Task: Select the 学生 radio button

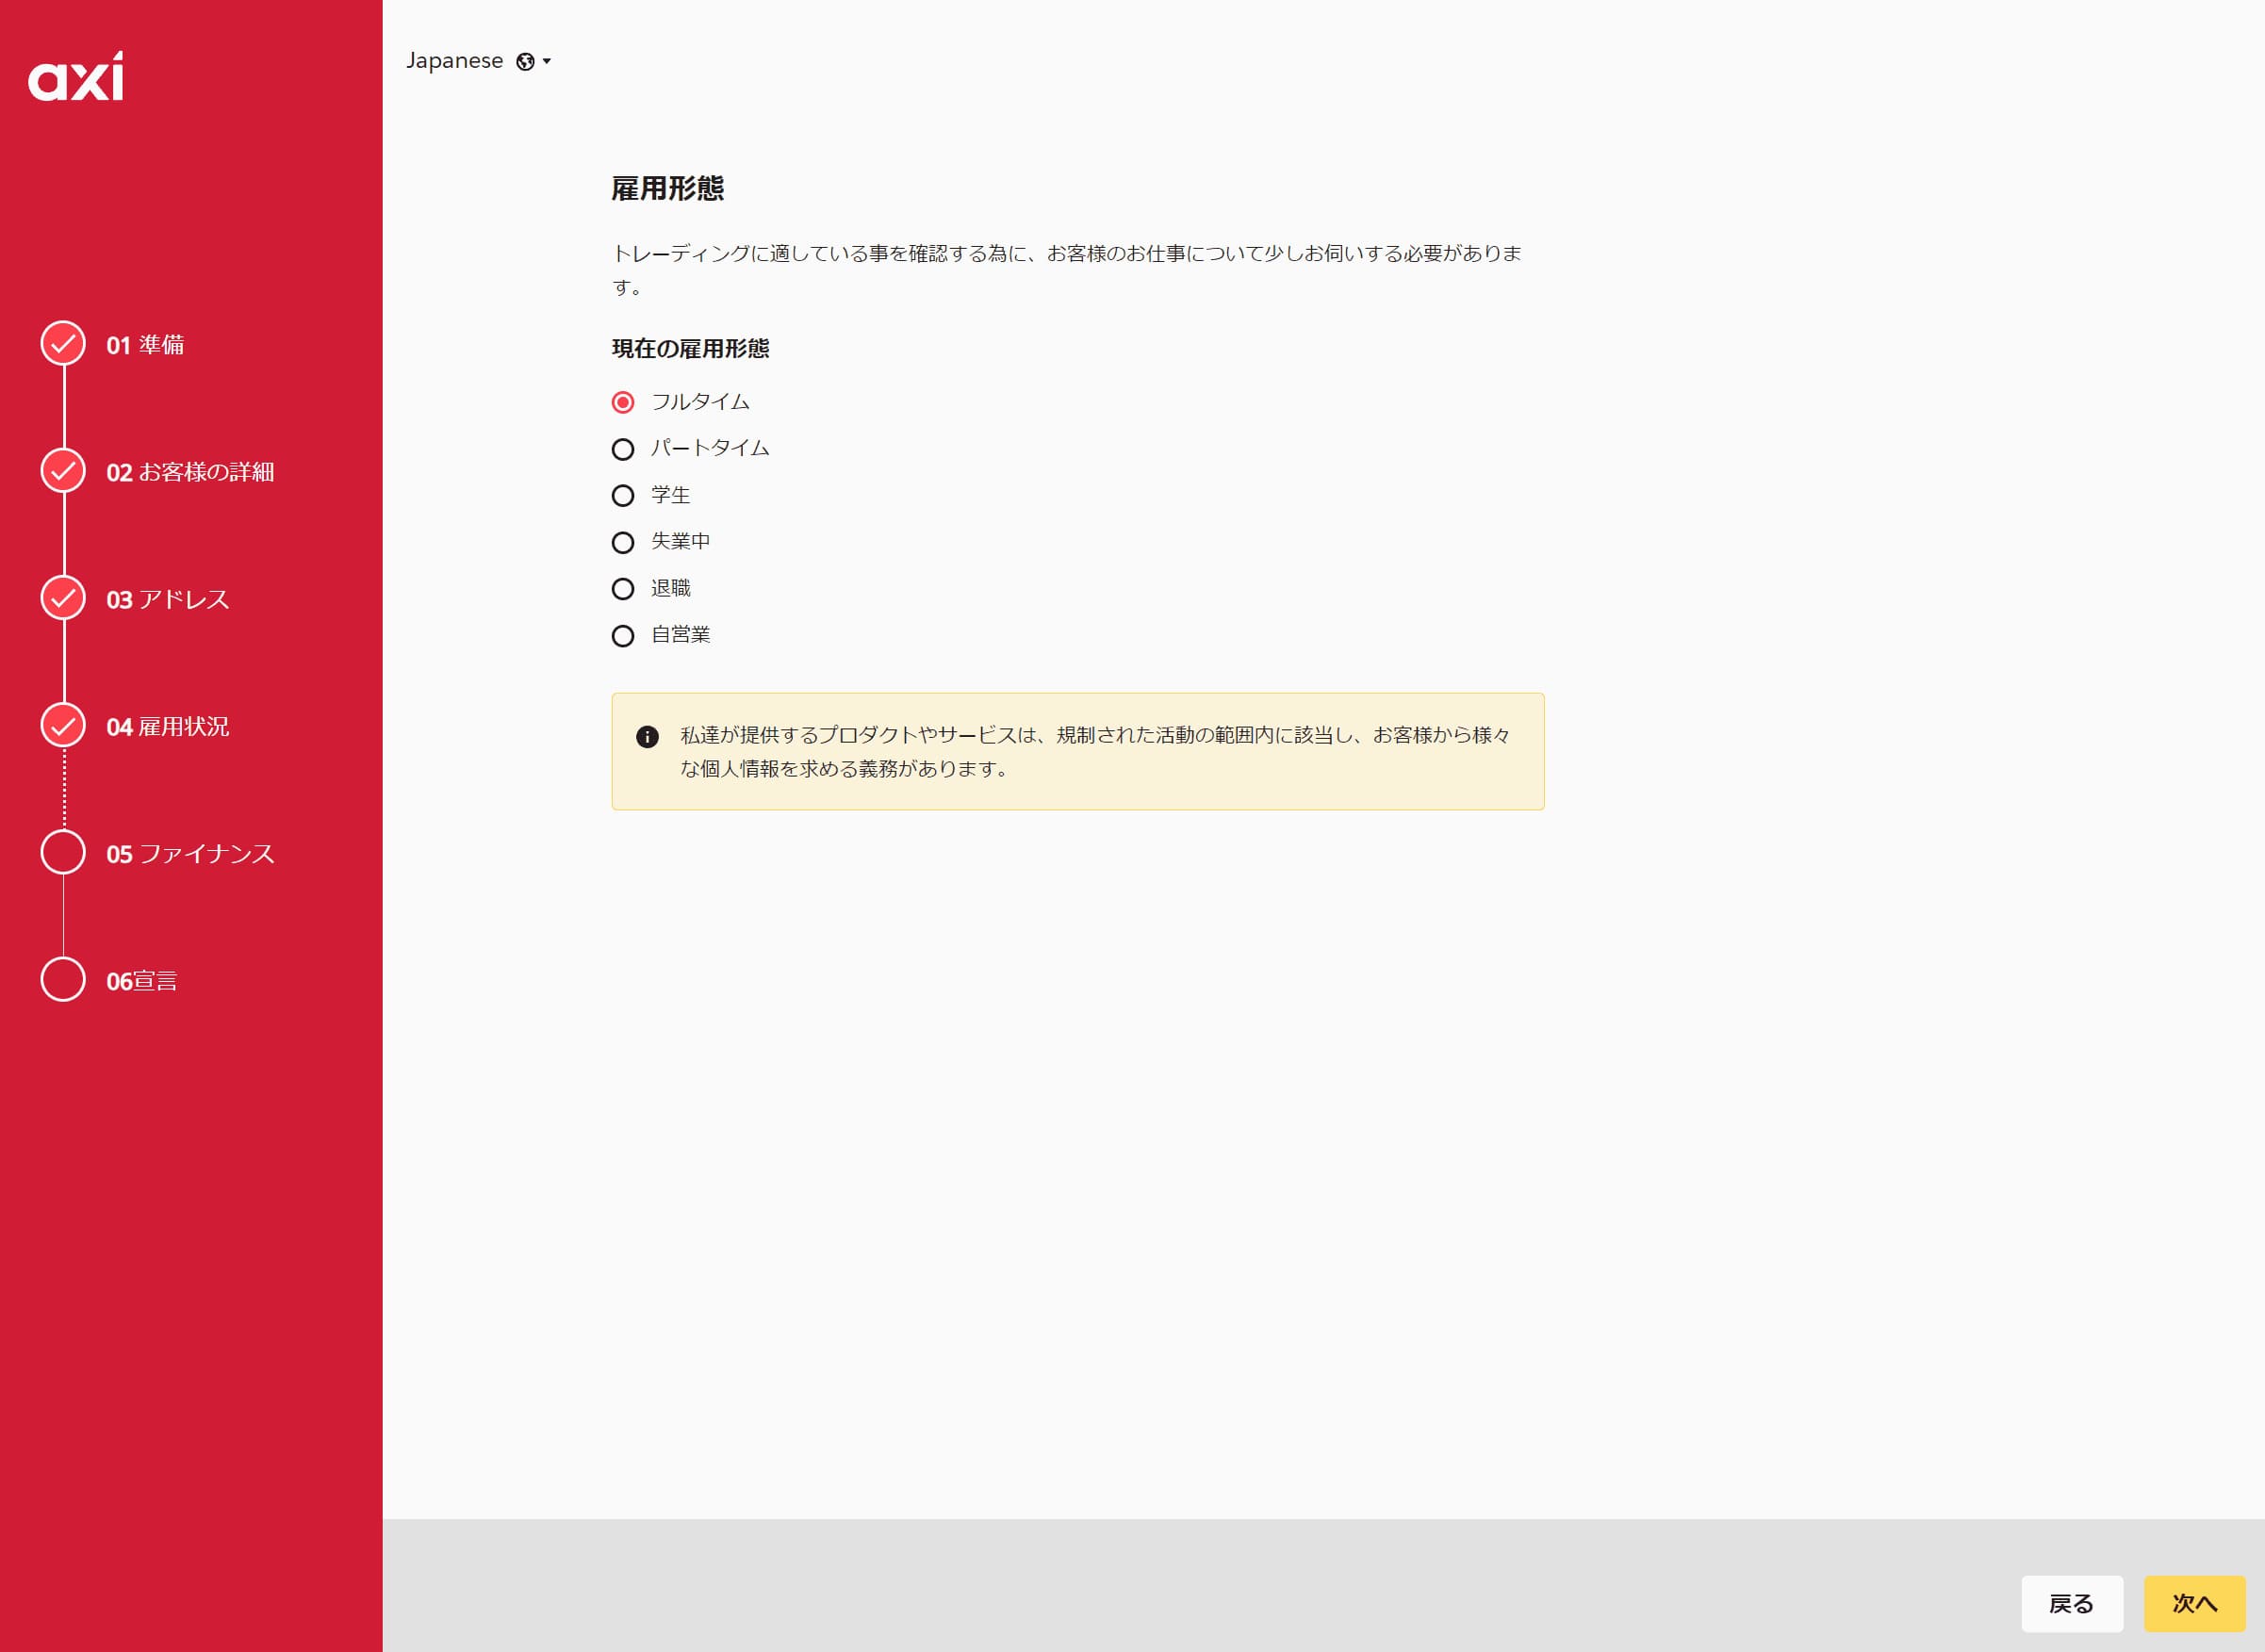Action: point(623,496)
